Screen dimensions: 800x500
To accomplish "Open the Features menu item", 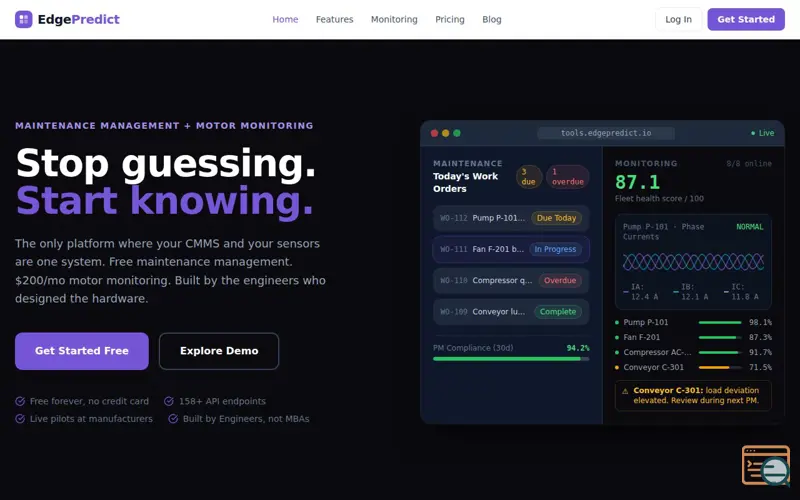I will click(334, 19).
